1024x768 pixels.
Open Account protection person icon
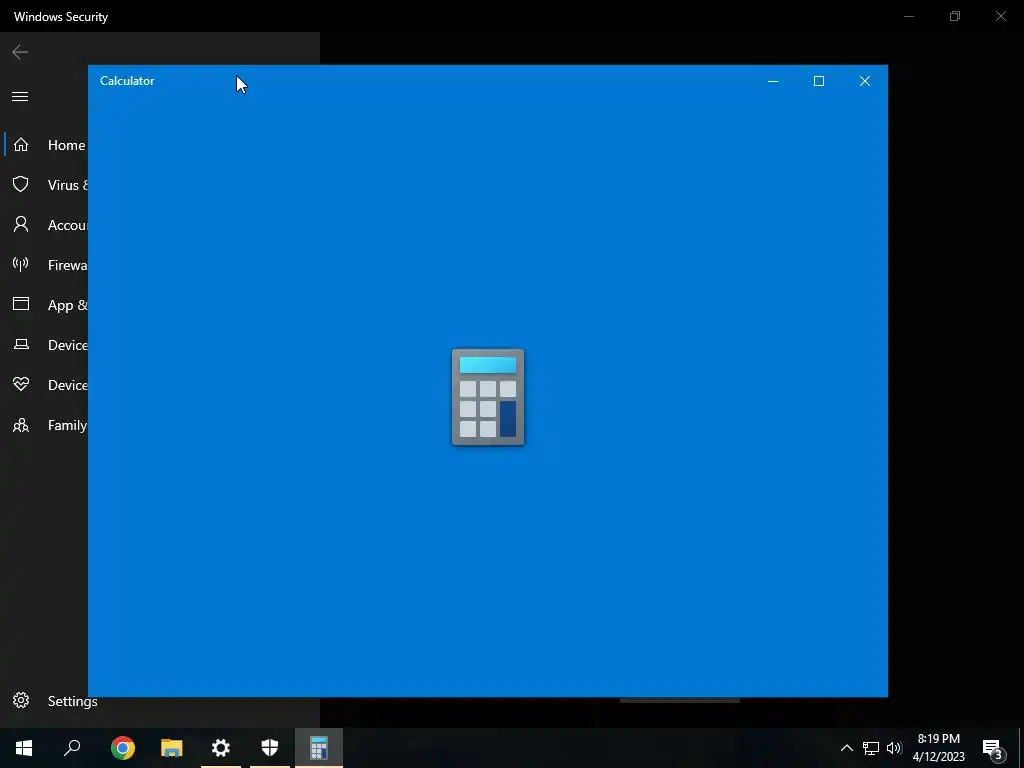coord(21,225)
